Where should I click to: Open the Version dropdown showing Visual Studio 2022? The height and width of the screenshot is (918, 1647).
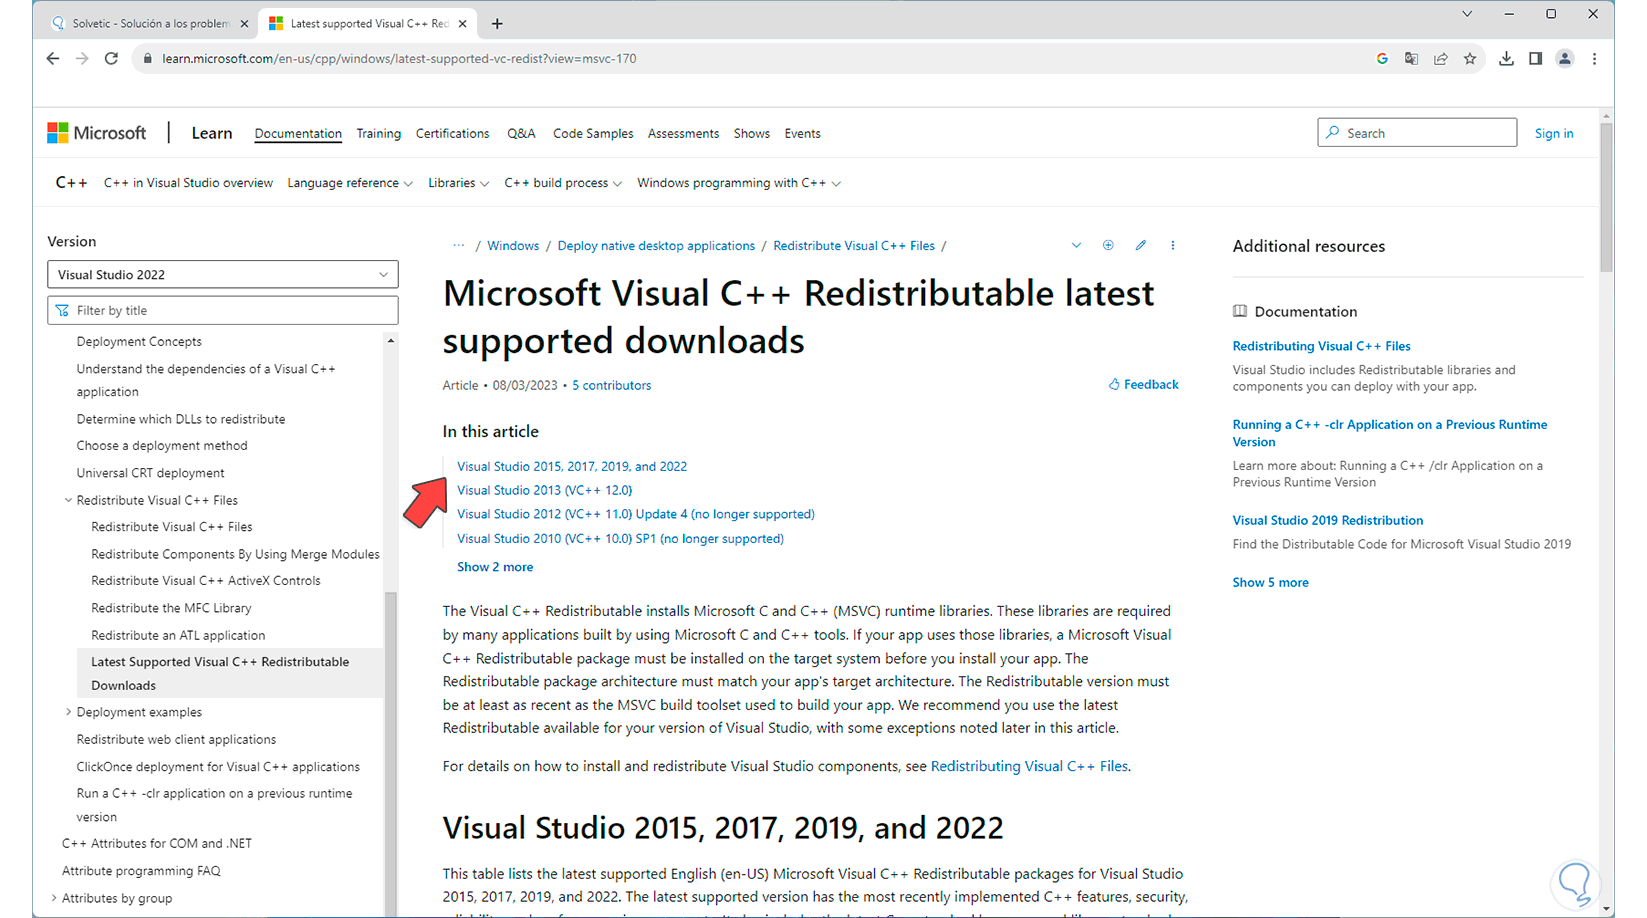point(223,275)
